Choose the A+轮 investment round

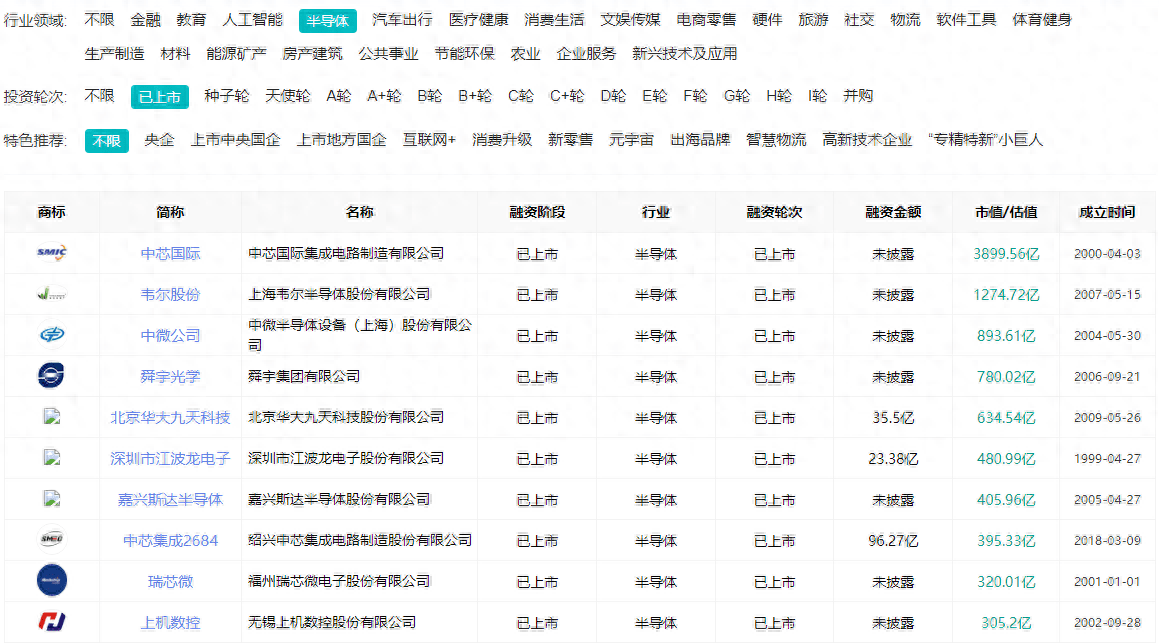(x=384, y=96)
